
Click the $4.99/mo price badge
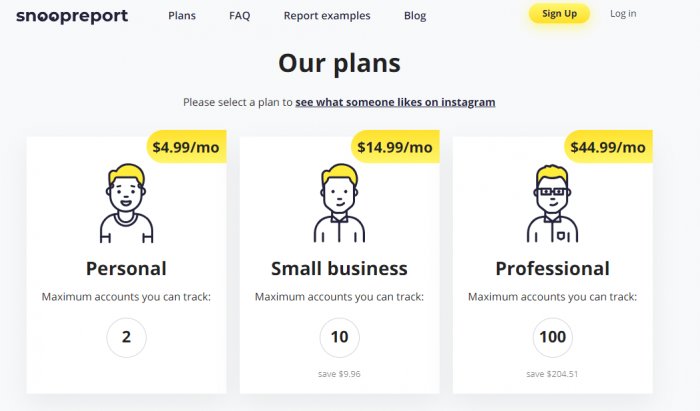pos(187,147)
